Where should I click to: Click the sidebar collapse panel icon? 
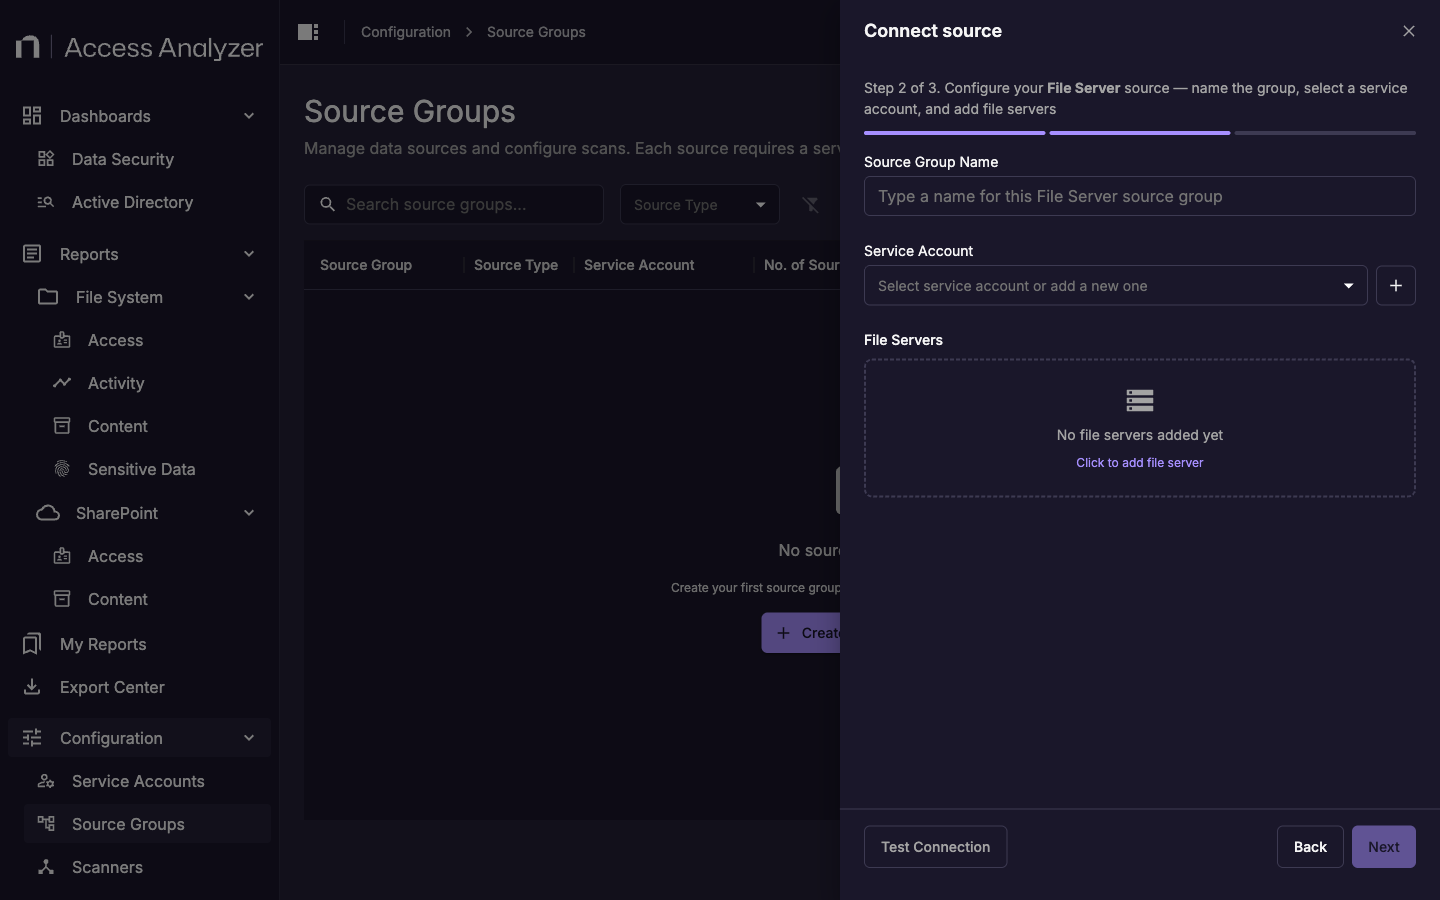pos(307,32)
